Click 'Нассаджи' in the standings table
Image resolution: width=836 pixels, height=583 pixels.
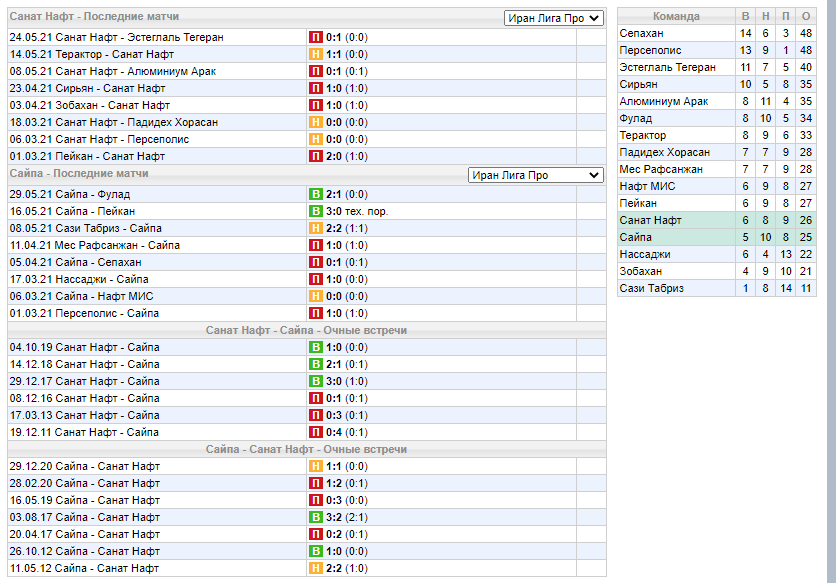pos(645,254)
